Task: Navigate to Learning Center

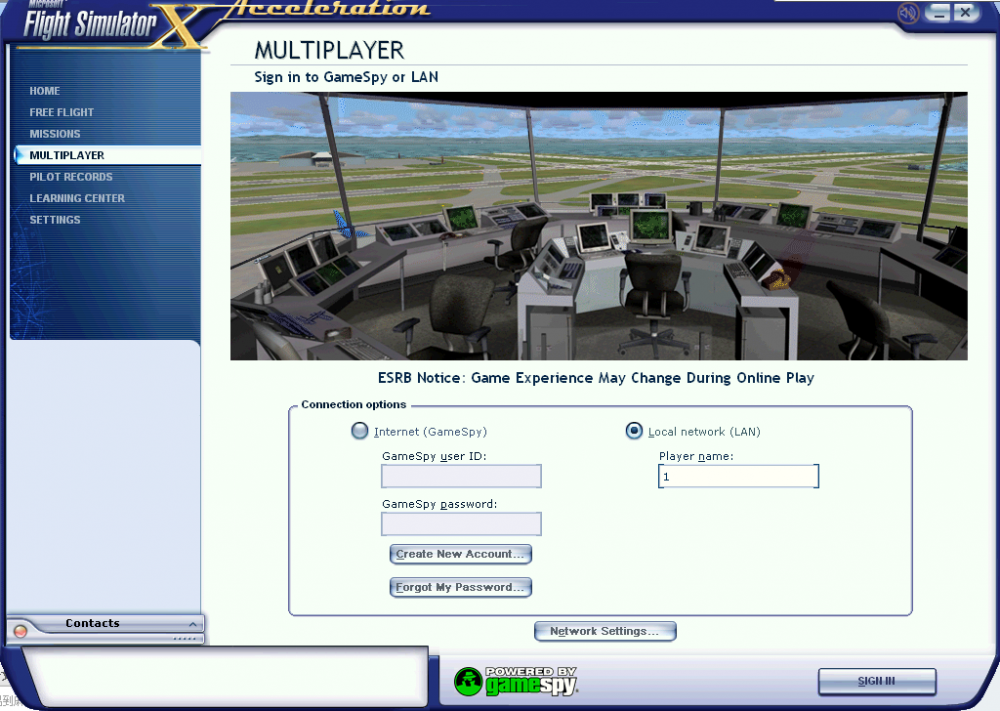Action: pyautogui.click(x=77, y=198)
